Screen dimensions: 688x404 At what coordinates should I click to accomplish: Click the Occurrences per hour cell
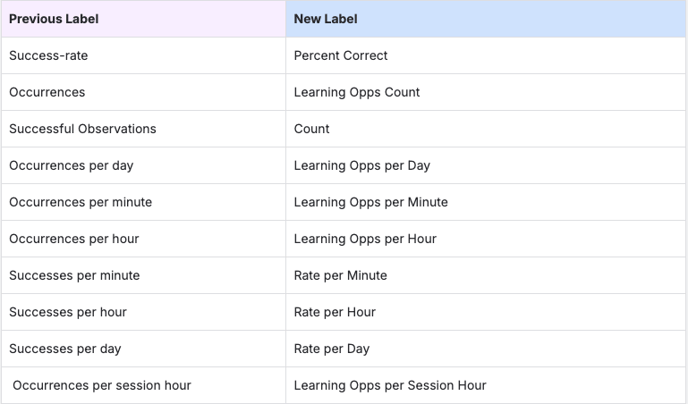pyautogui.click(x=74, y=239)
